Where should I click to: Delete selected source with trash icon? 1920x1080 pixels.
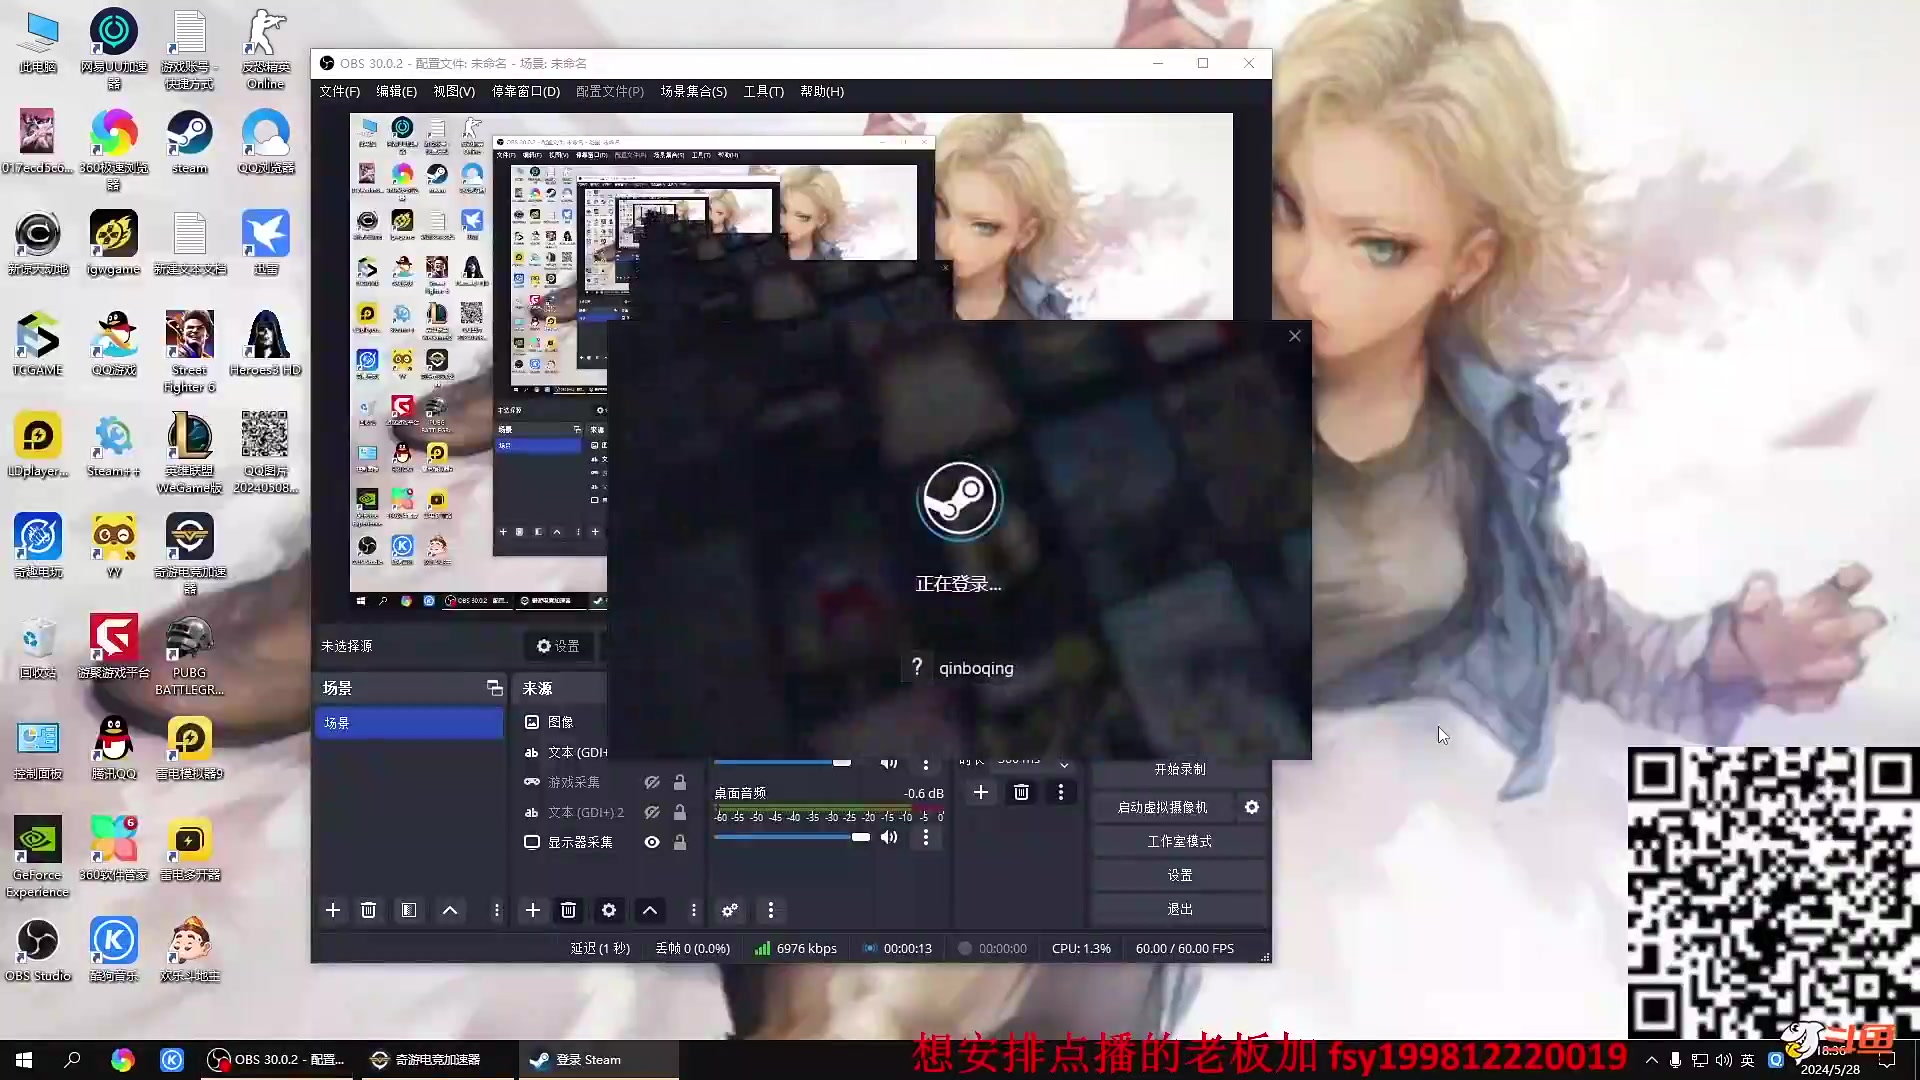[x=568, y=910]
